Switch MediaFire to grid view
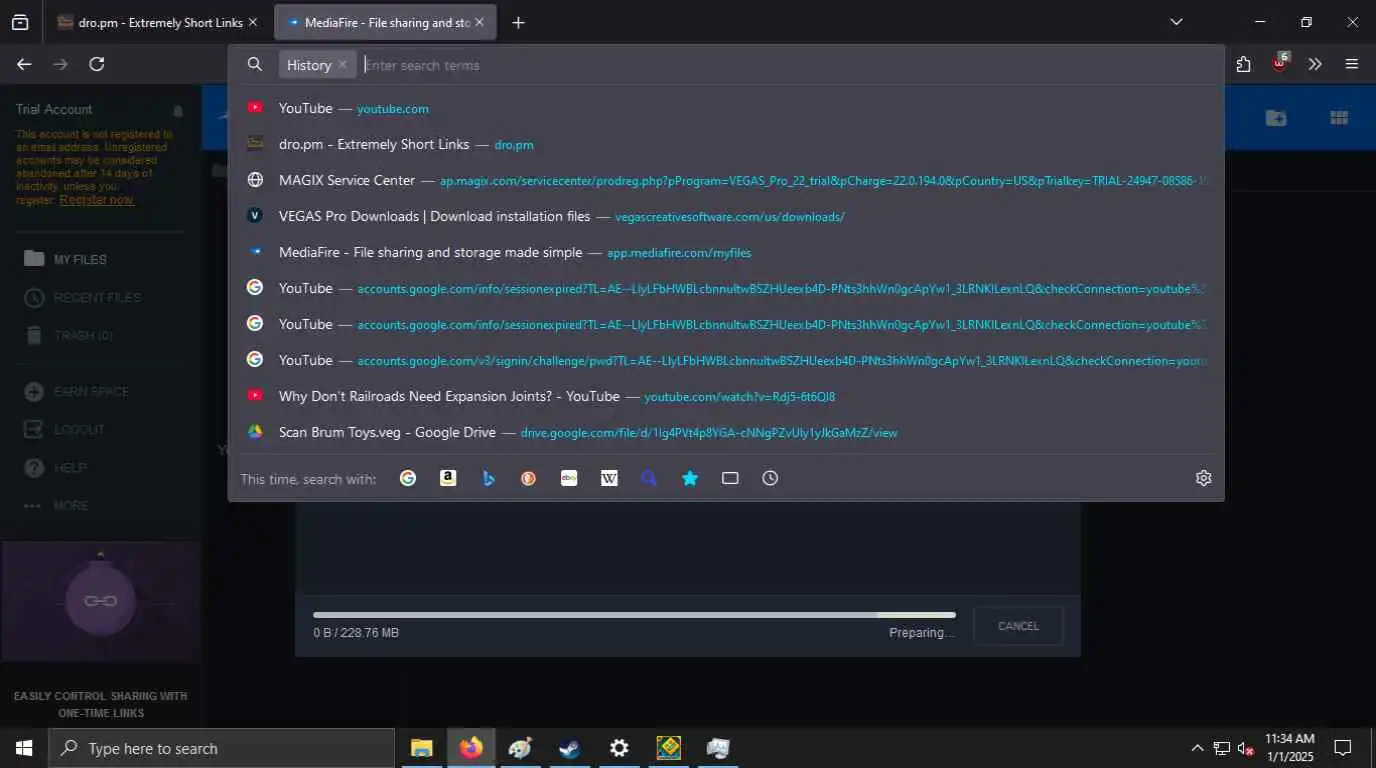1376x768 pixels. point(1339,118)
